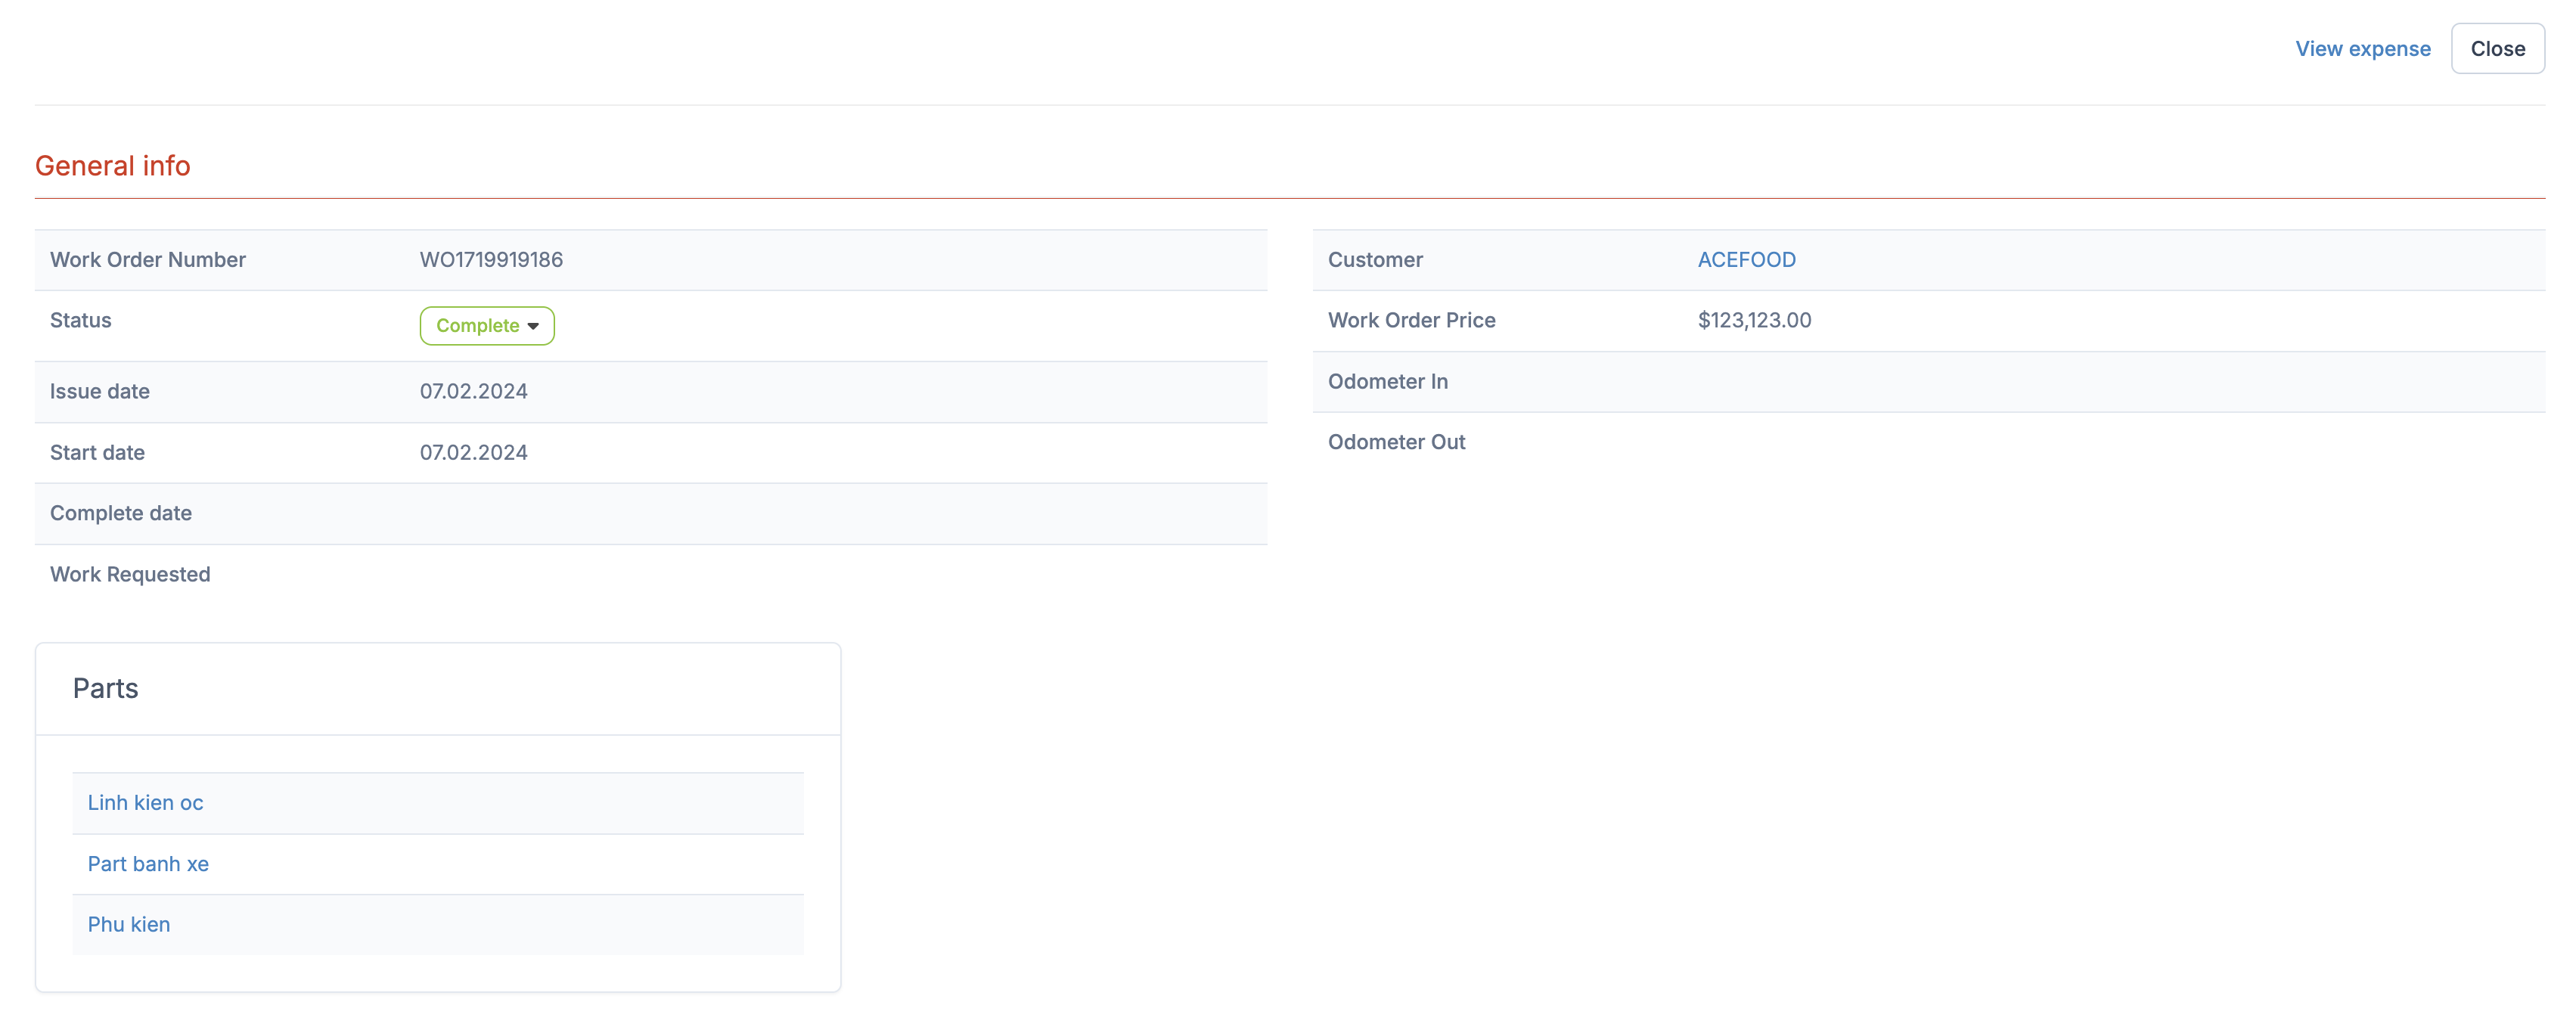Open the Part banh xe link
Image resolution: width=2576 pixels, height=1036 pixels.
pyautogui.click(x=148, y=864)
